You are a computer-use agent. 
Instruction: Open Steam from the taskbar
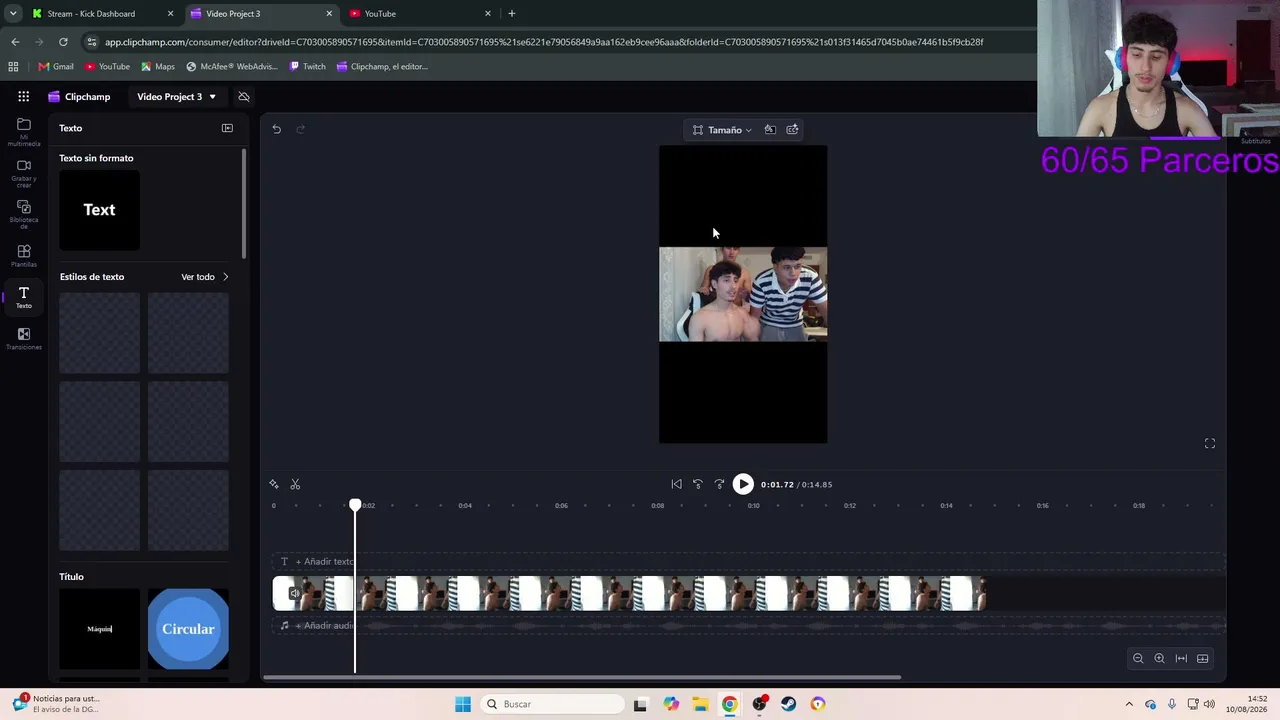789,704
